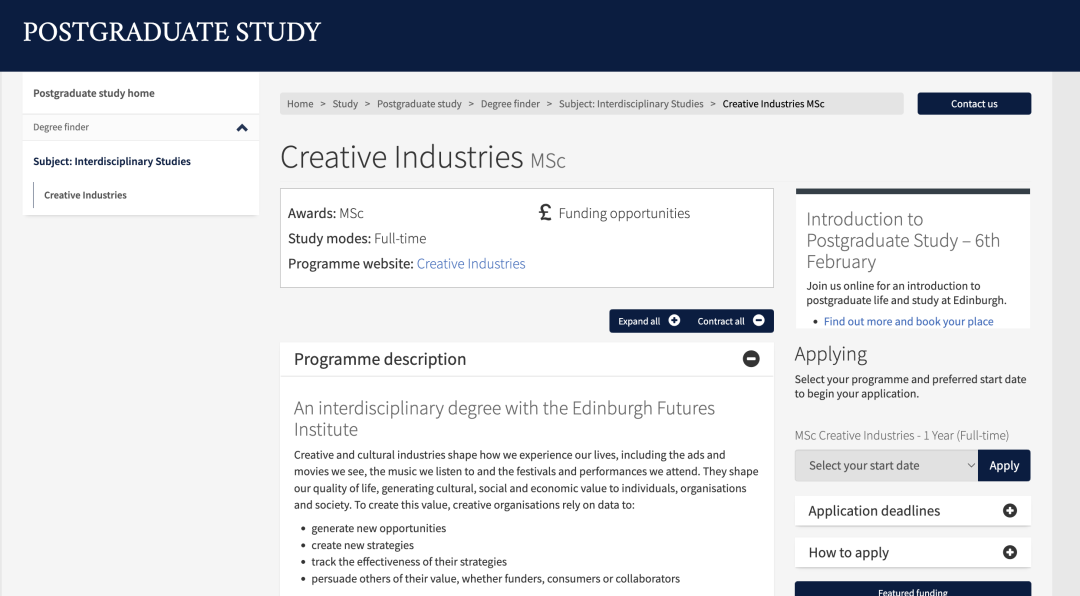Click the Apply button
Image resolution: width=1080 pixels, height=596 pixels.
click(x=1004, y=466)
